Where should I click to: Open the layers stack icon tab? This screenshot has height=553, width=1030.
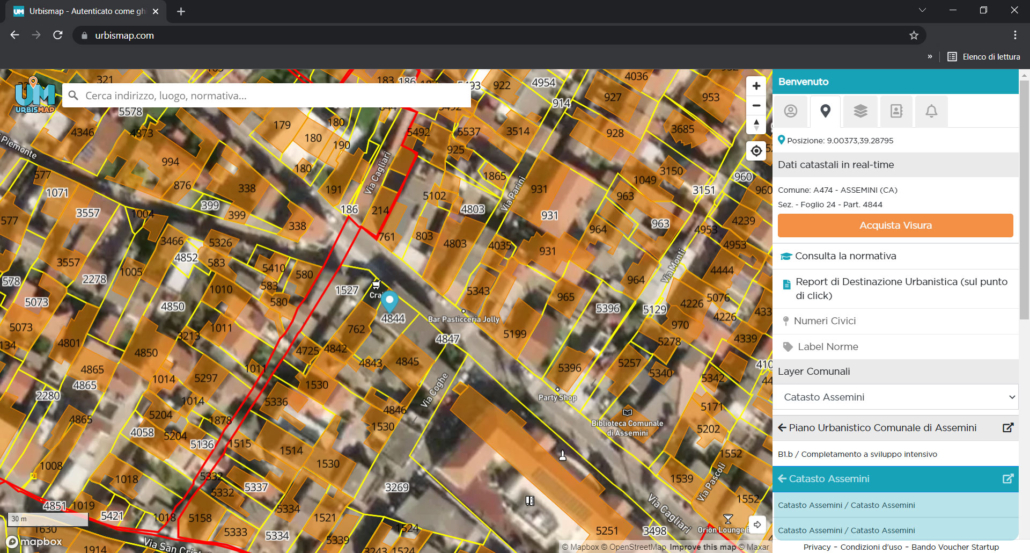coord(861,111)
